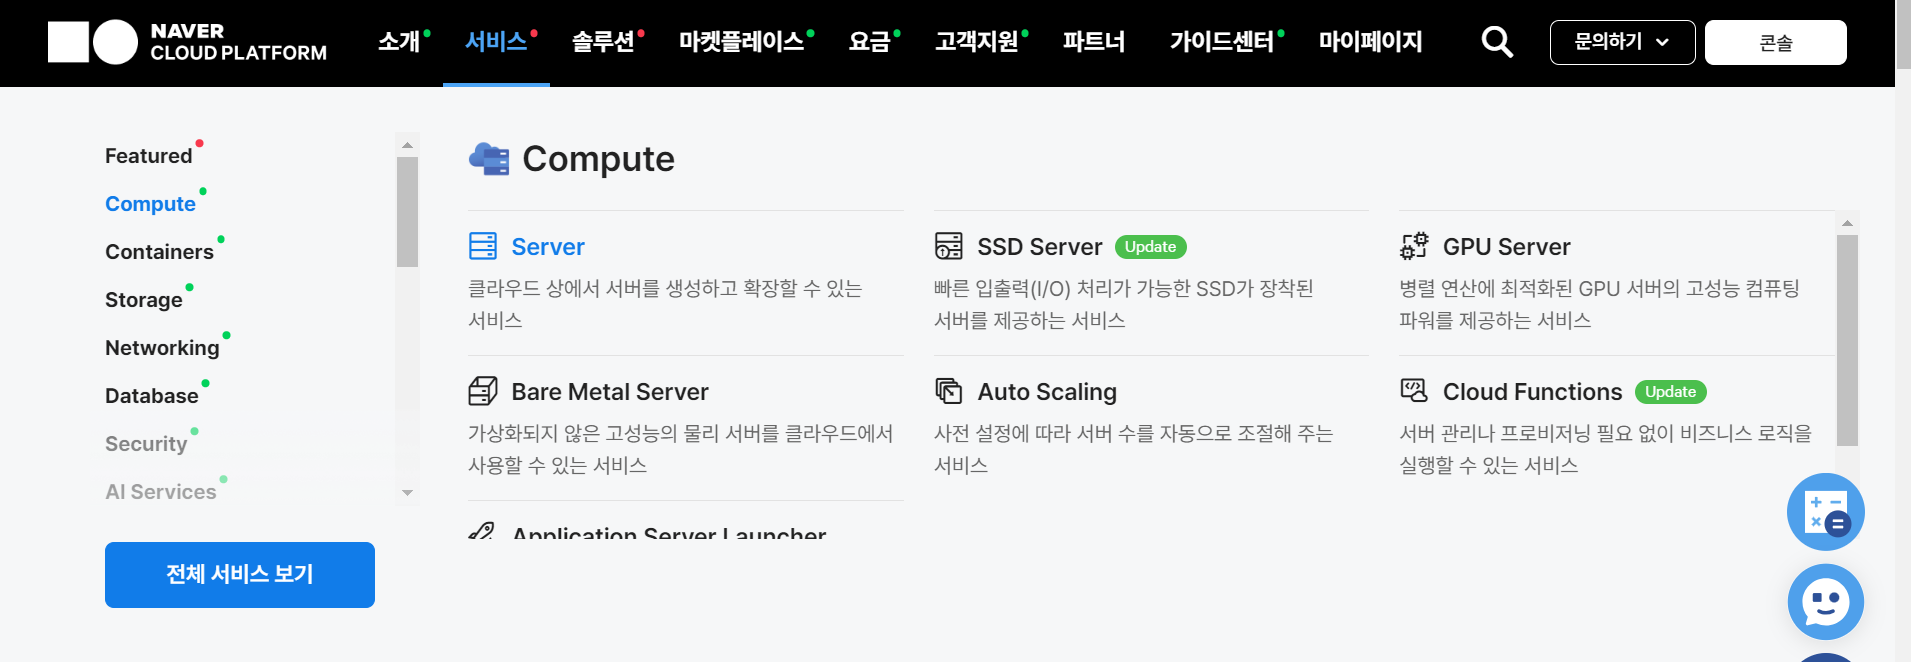Select Security category in sidebar
This screenshot has height=662, width=1911.
pyautogui.click(x=146, y=444)
